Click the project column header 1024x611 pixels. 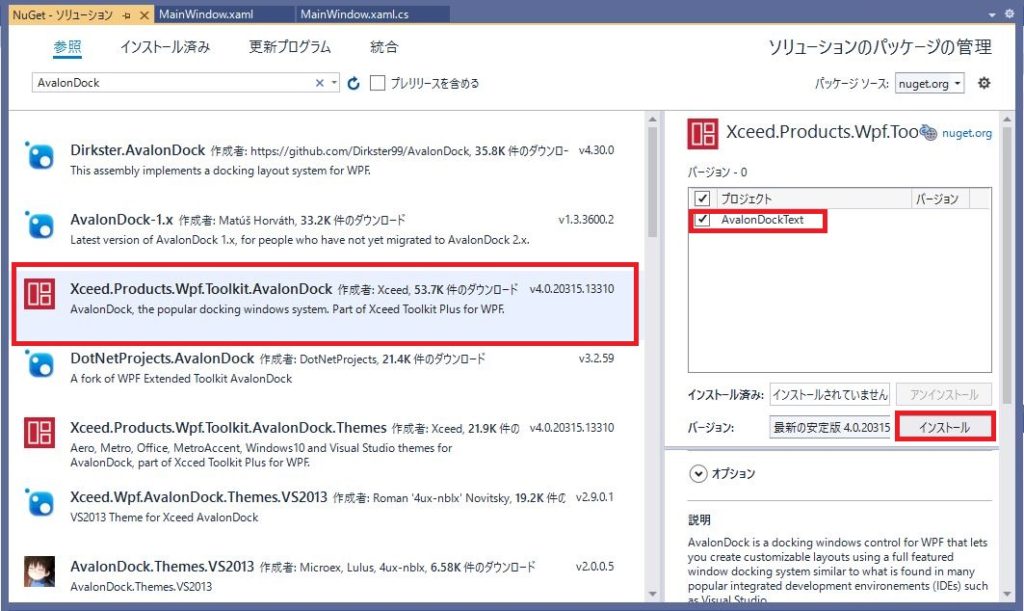[x=813, y=198]
